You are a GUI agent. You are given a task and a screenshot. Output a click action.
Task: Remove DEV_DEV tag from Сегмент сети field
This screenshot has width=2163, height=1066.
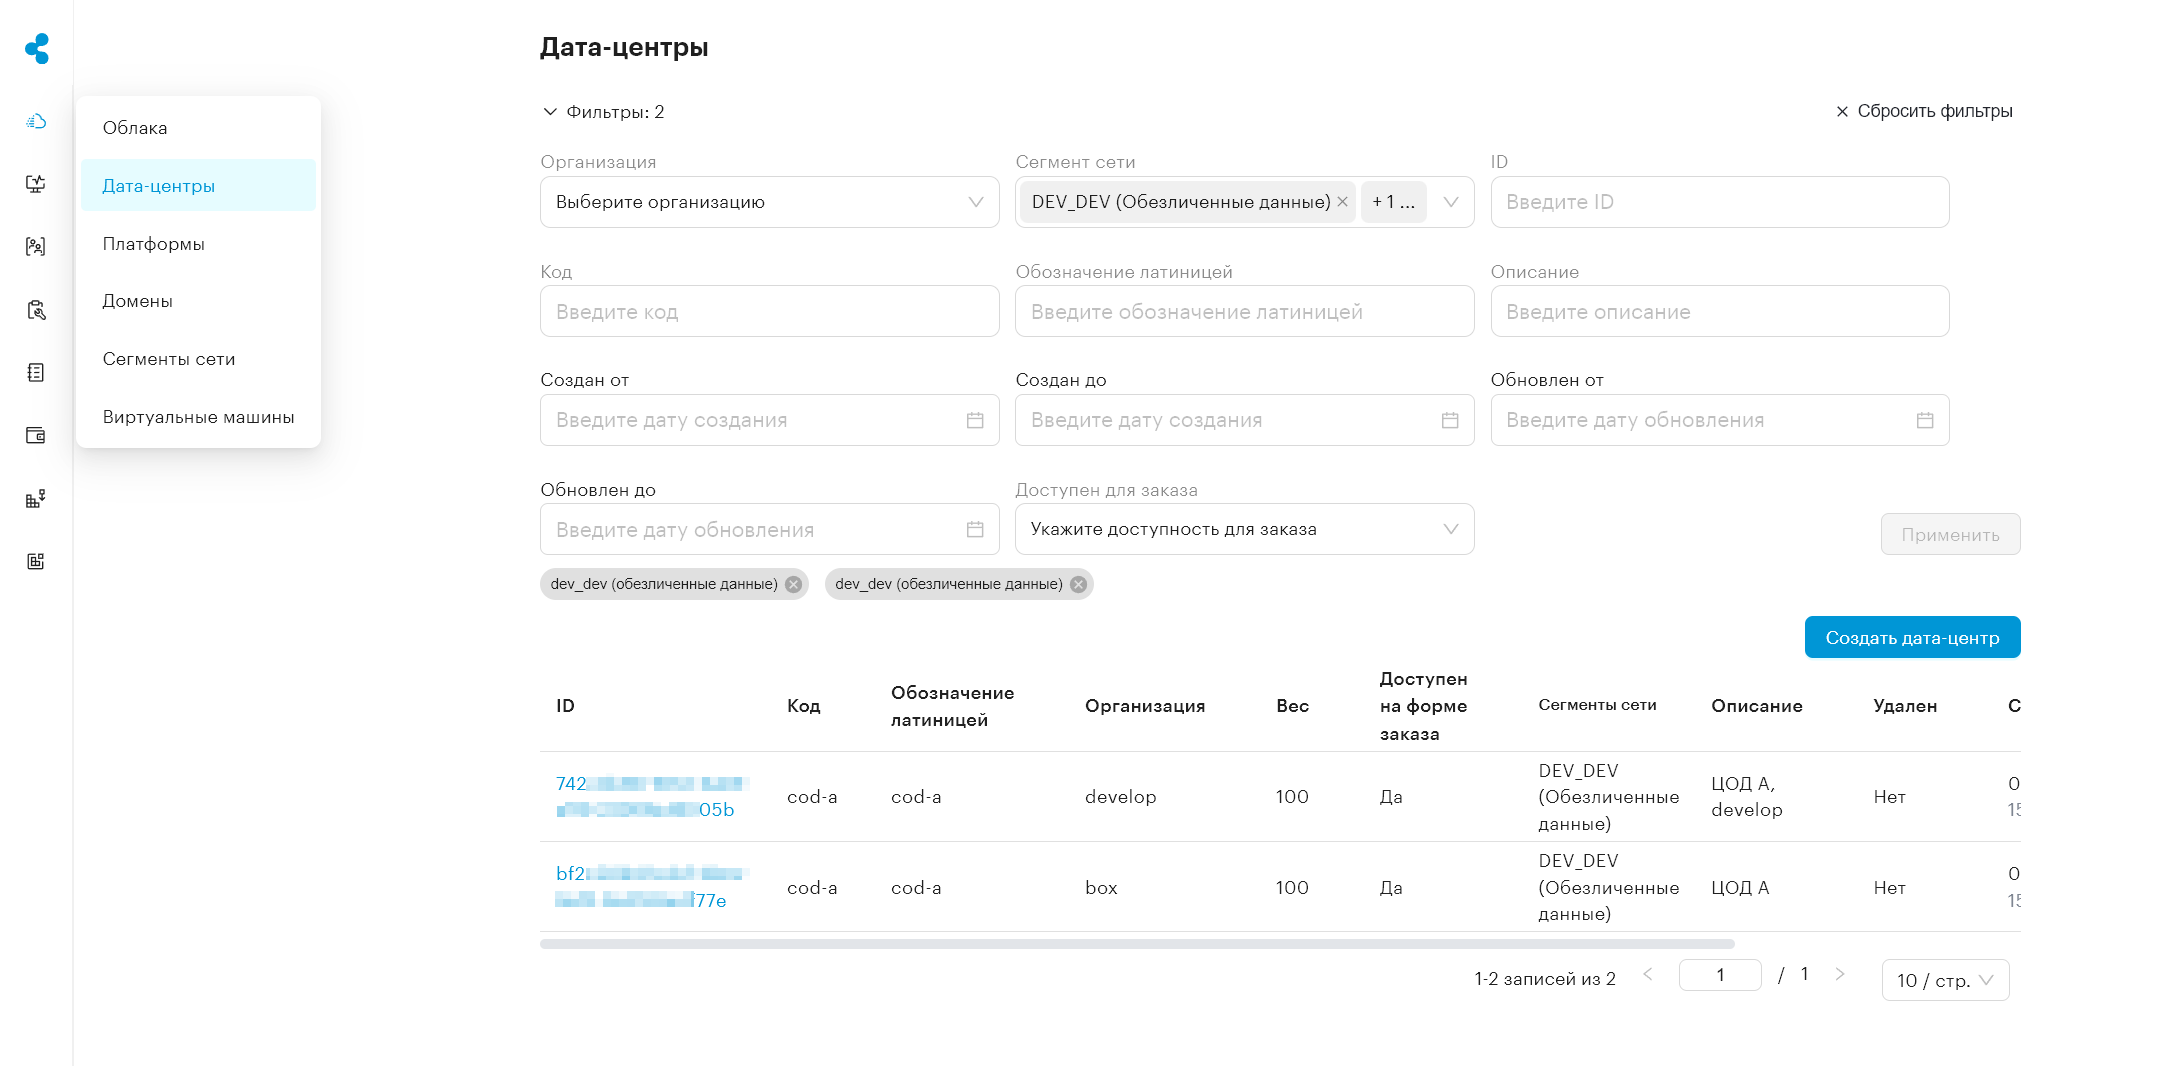[x=1342, y=202]
